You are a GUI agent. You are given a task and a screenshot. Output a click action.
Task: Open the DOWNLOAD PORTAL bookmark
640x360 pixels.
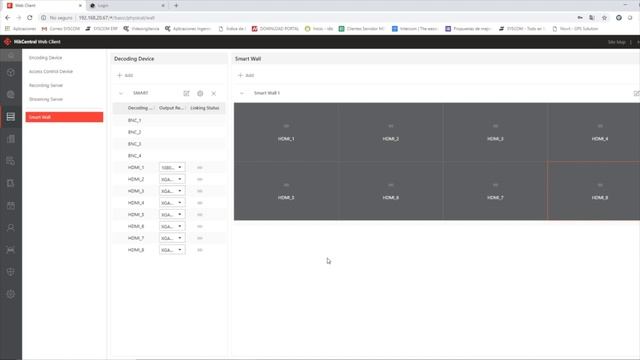point(276,29)
